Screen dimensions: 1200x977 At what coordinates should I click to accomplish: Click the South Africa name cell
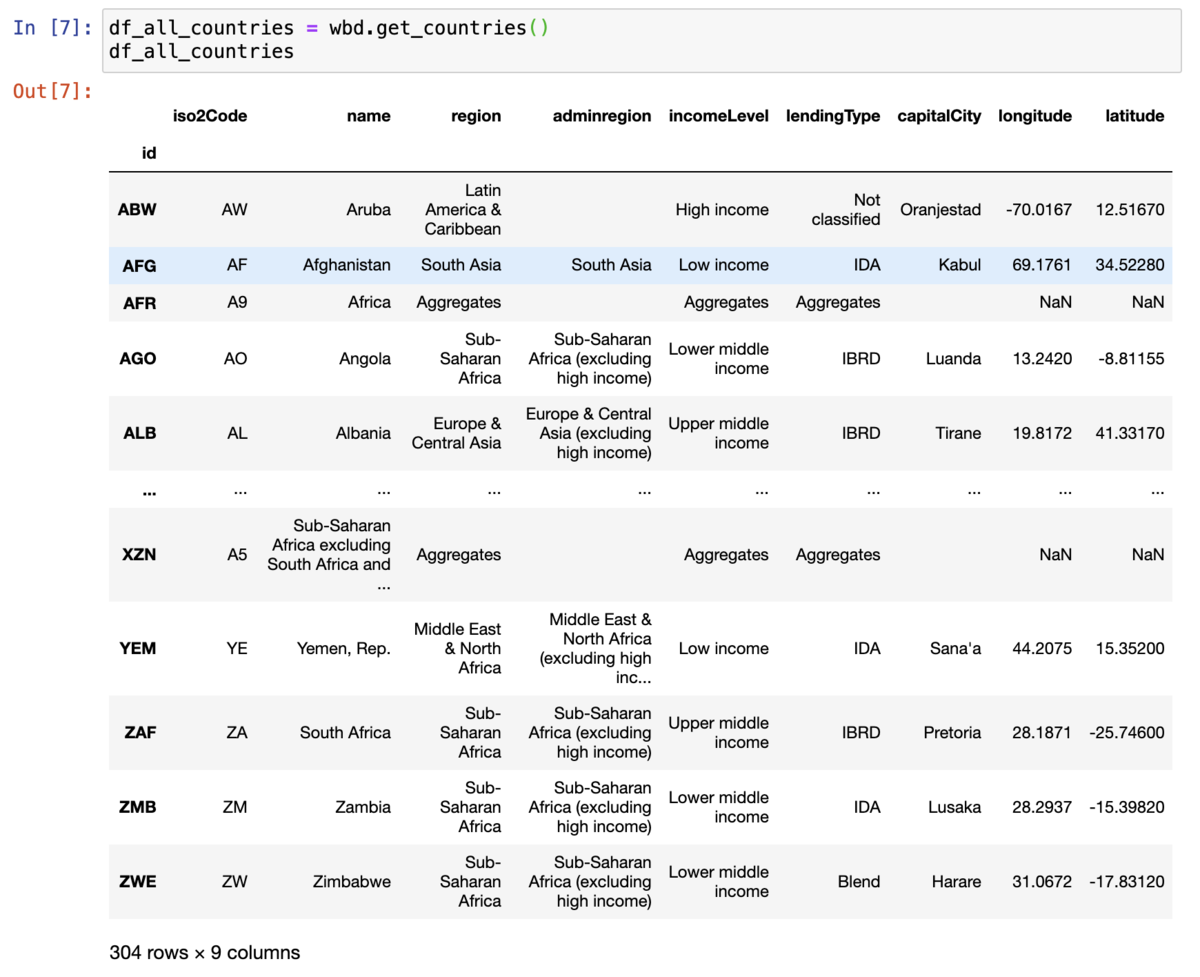point(345,732)
